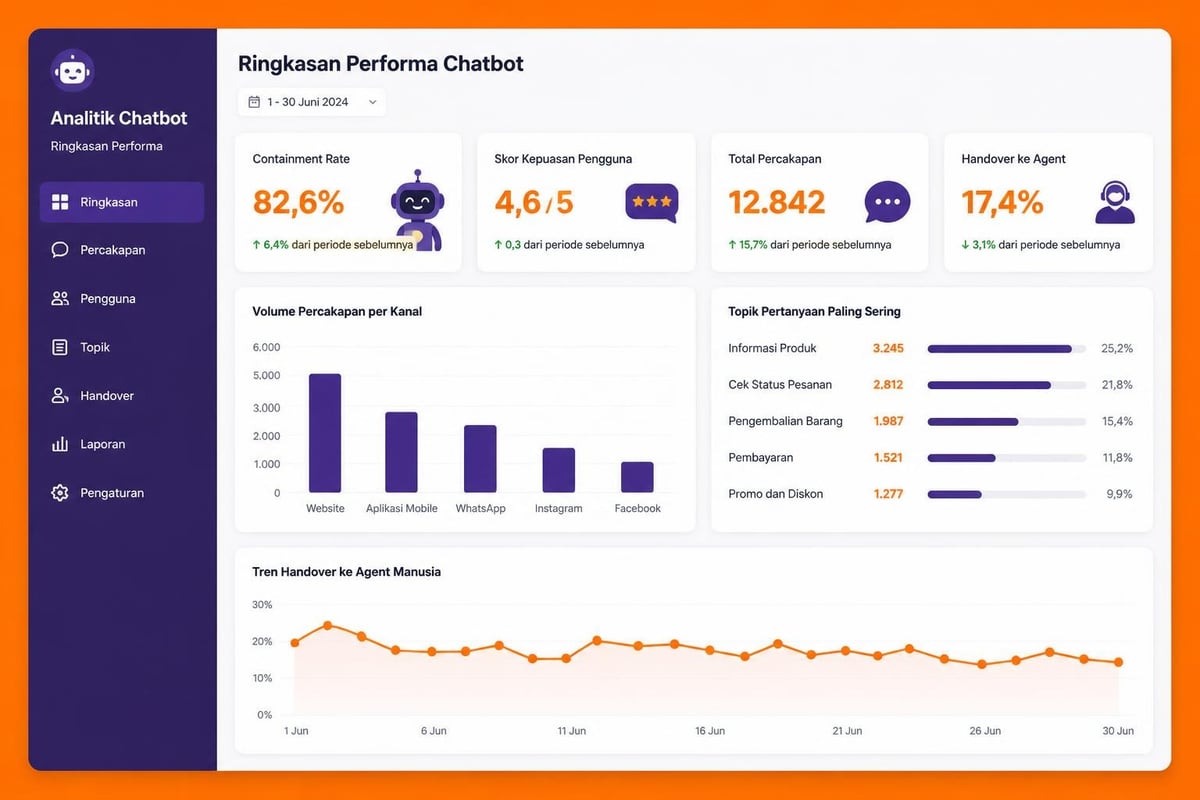Image resolution: width=1200 pixels, height=800 pixels.
Task: Open the Ringkasan menu item
Action: 122,202
